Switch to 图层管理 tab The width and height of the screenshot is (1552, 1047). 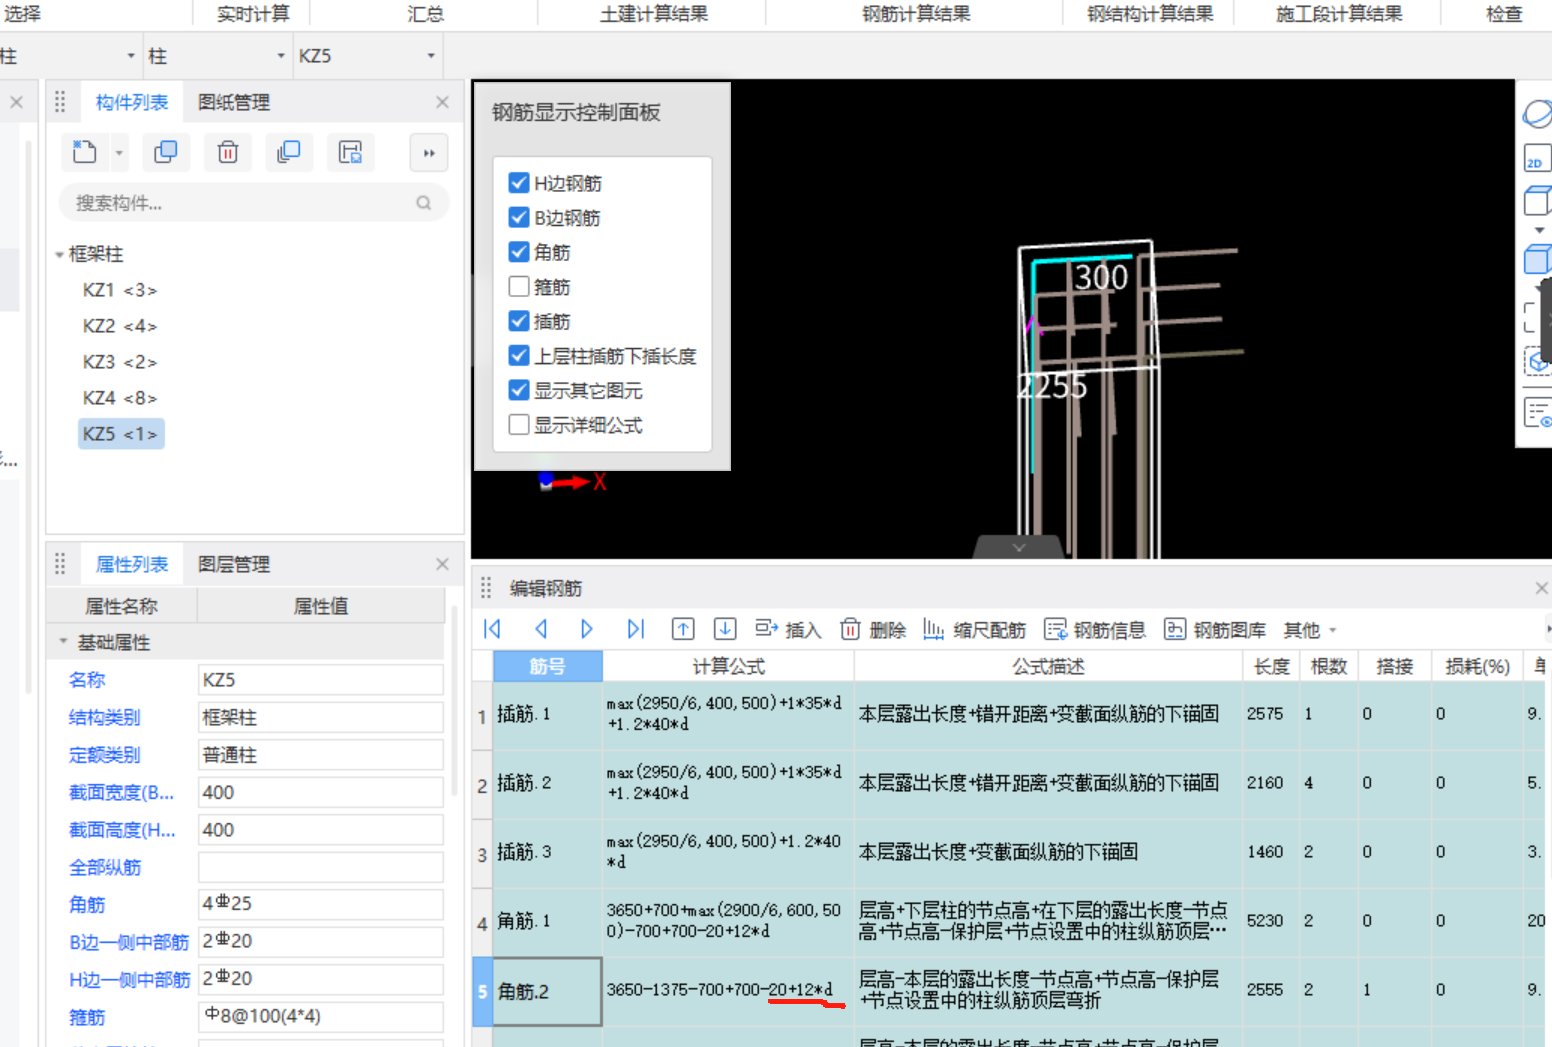click(x=234, y=564)
